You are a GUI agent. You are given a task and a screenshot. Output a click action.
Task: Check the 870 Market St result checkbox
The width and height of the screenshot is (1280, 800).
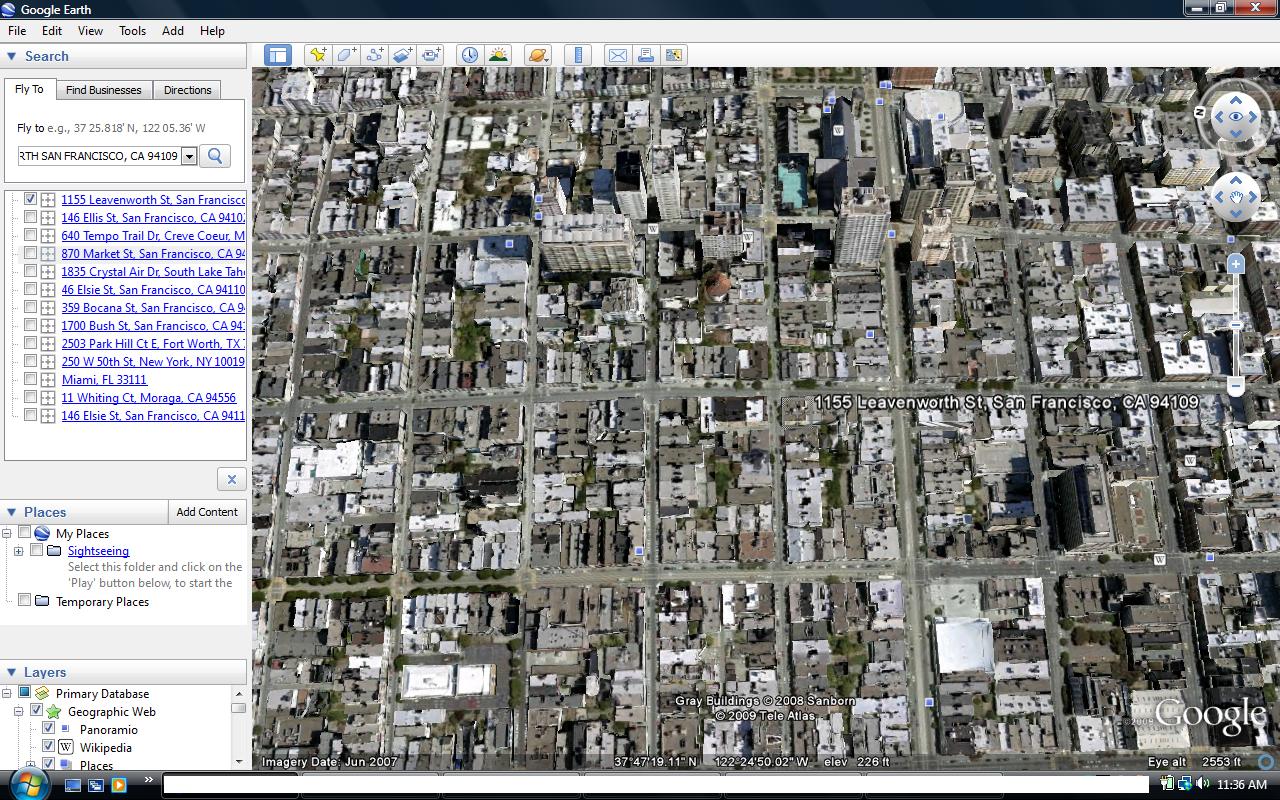(x=31, y=253)
